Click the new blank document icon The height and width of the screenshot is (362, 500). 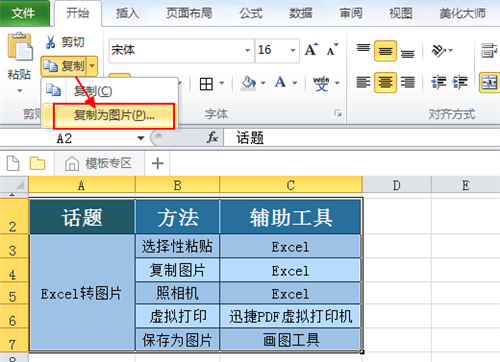(x=13, y=163)
